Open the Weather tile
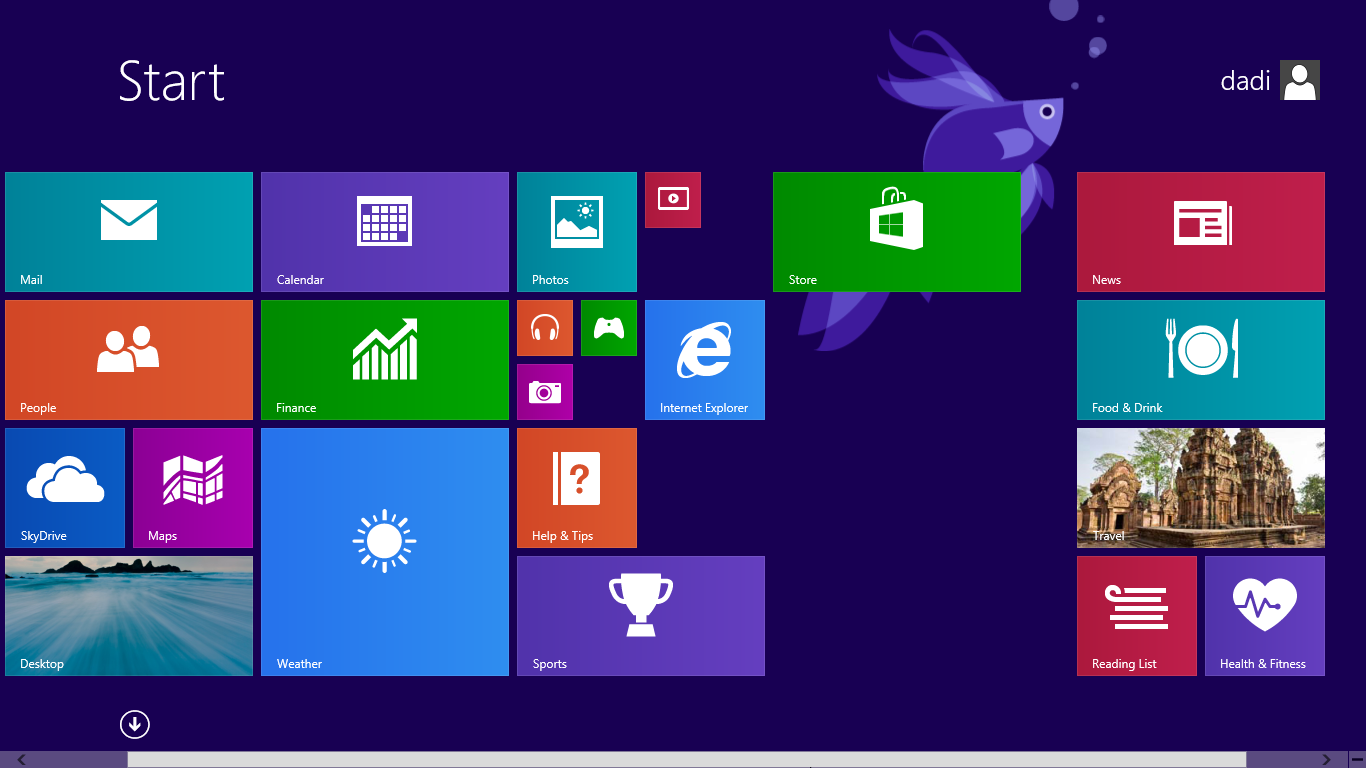Viewport: 1366px width, 768px height. [x=385, y=552]
